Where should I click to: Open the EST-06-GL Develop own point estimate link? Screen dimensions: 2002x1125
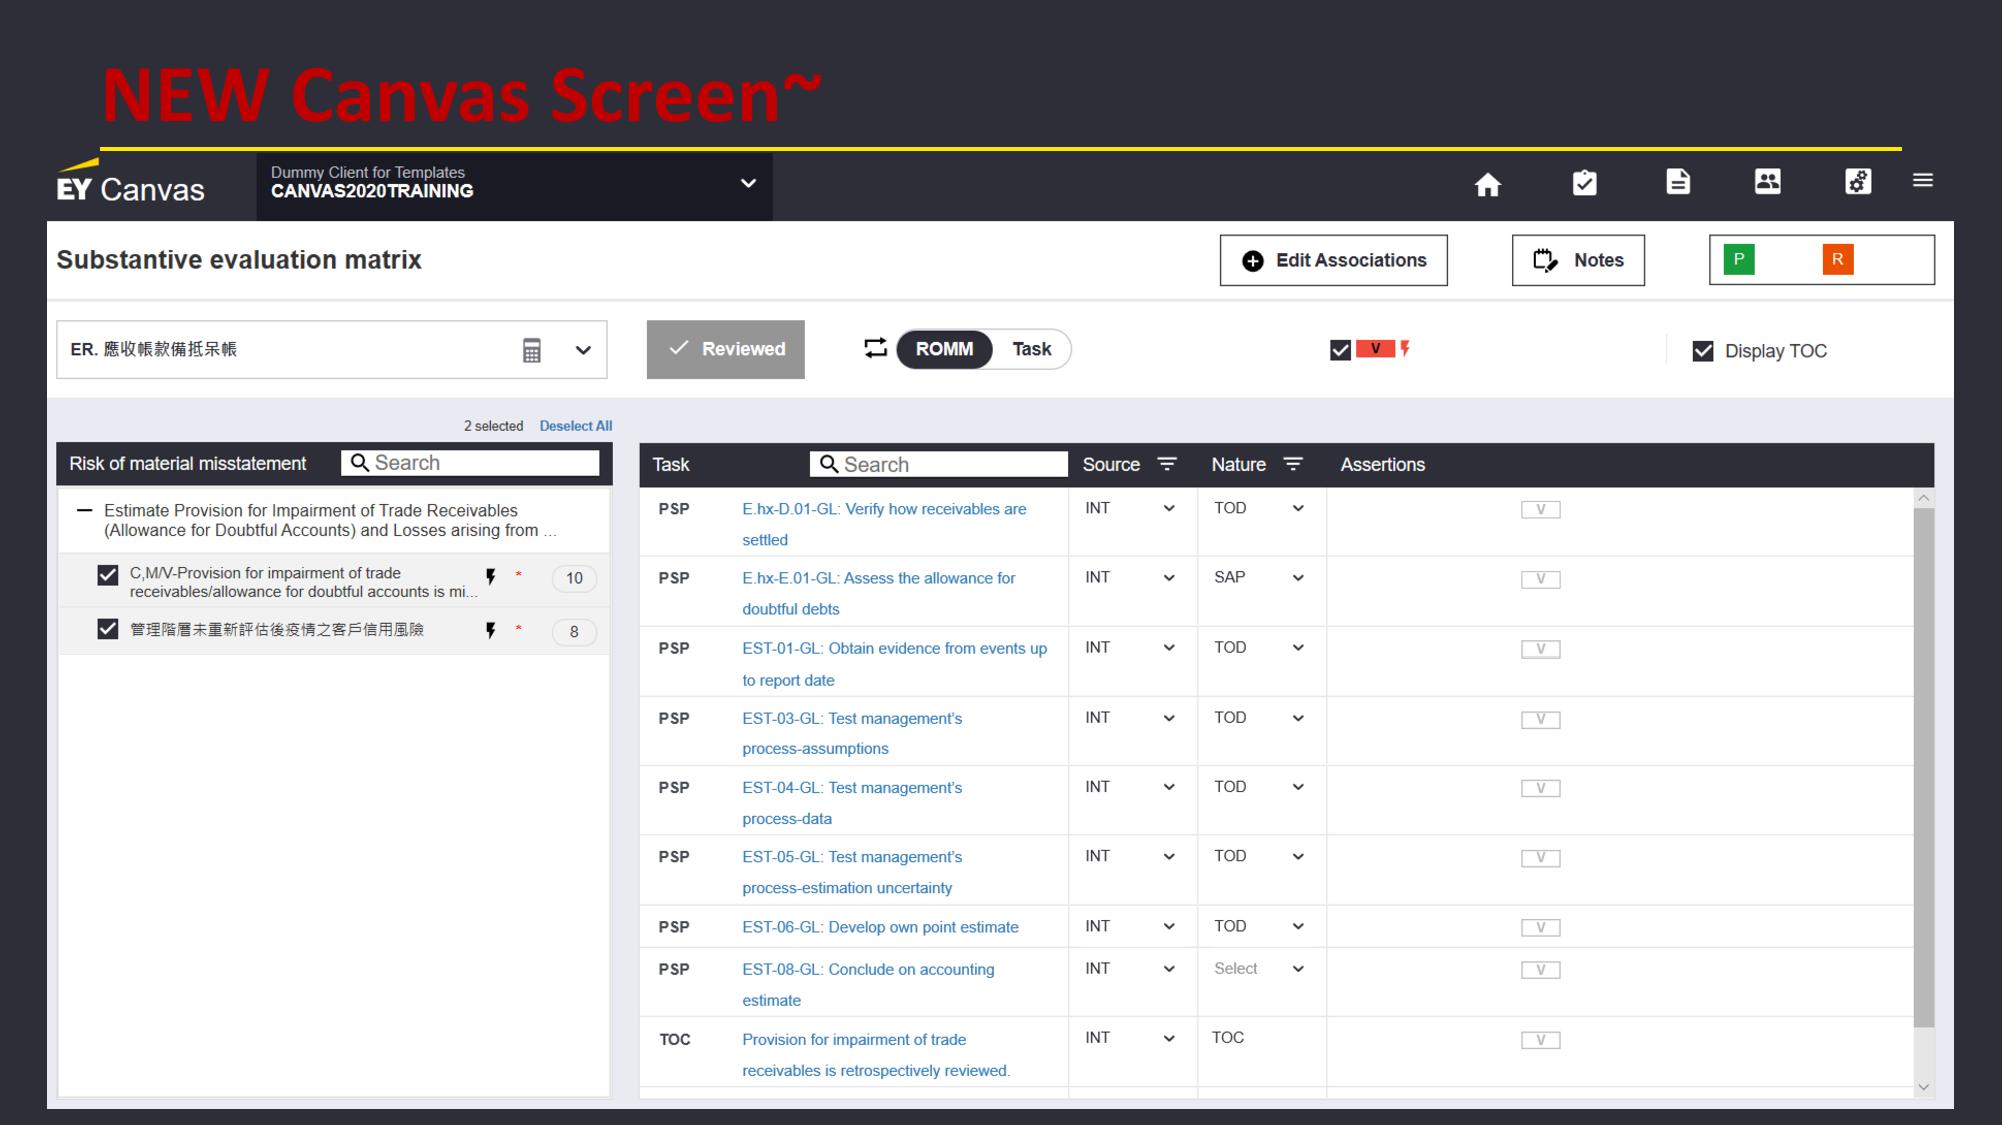pyautogui.click(x=880, y=927)
